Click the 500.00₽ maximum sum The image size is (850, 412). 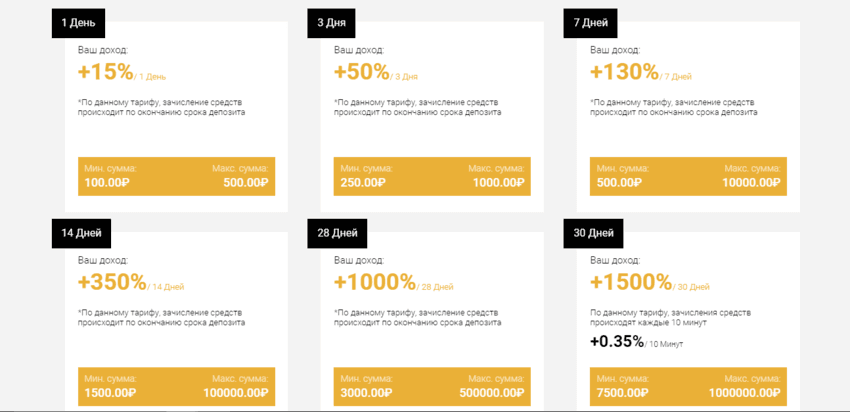click(x=245, y=182)
